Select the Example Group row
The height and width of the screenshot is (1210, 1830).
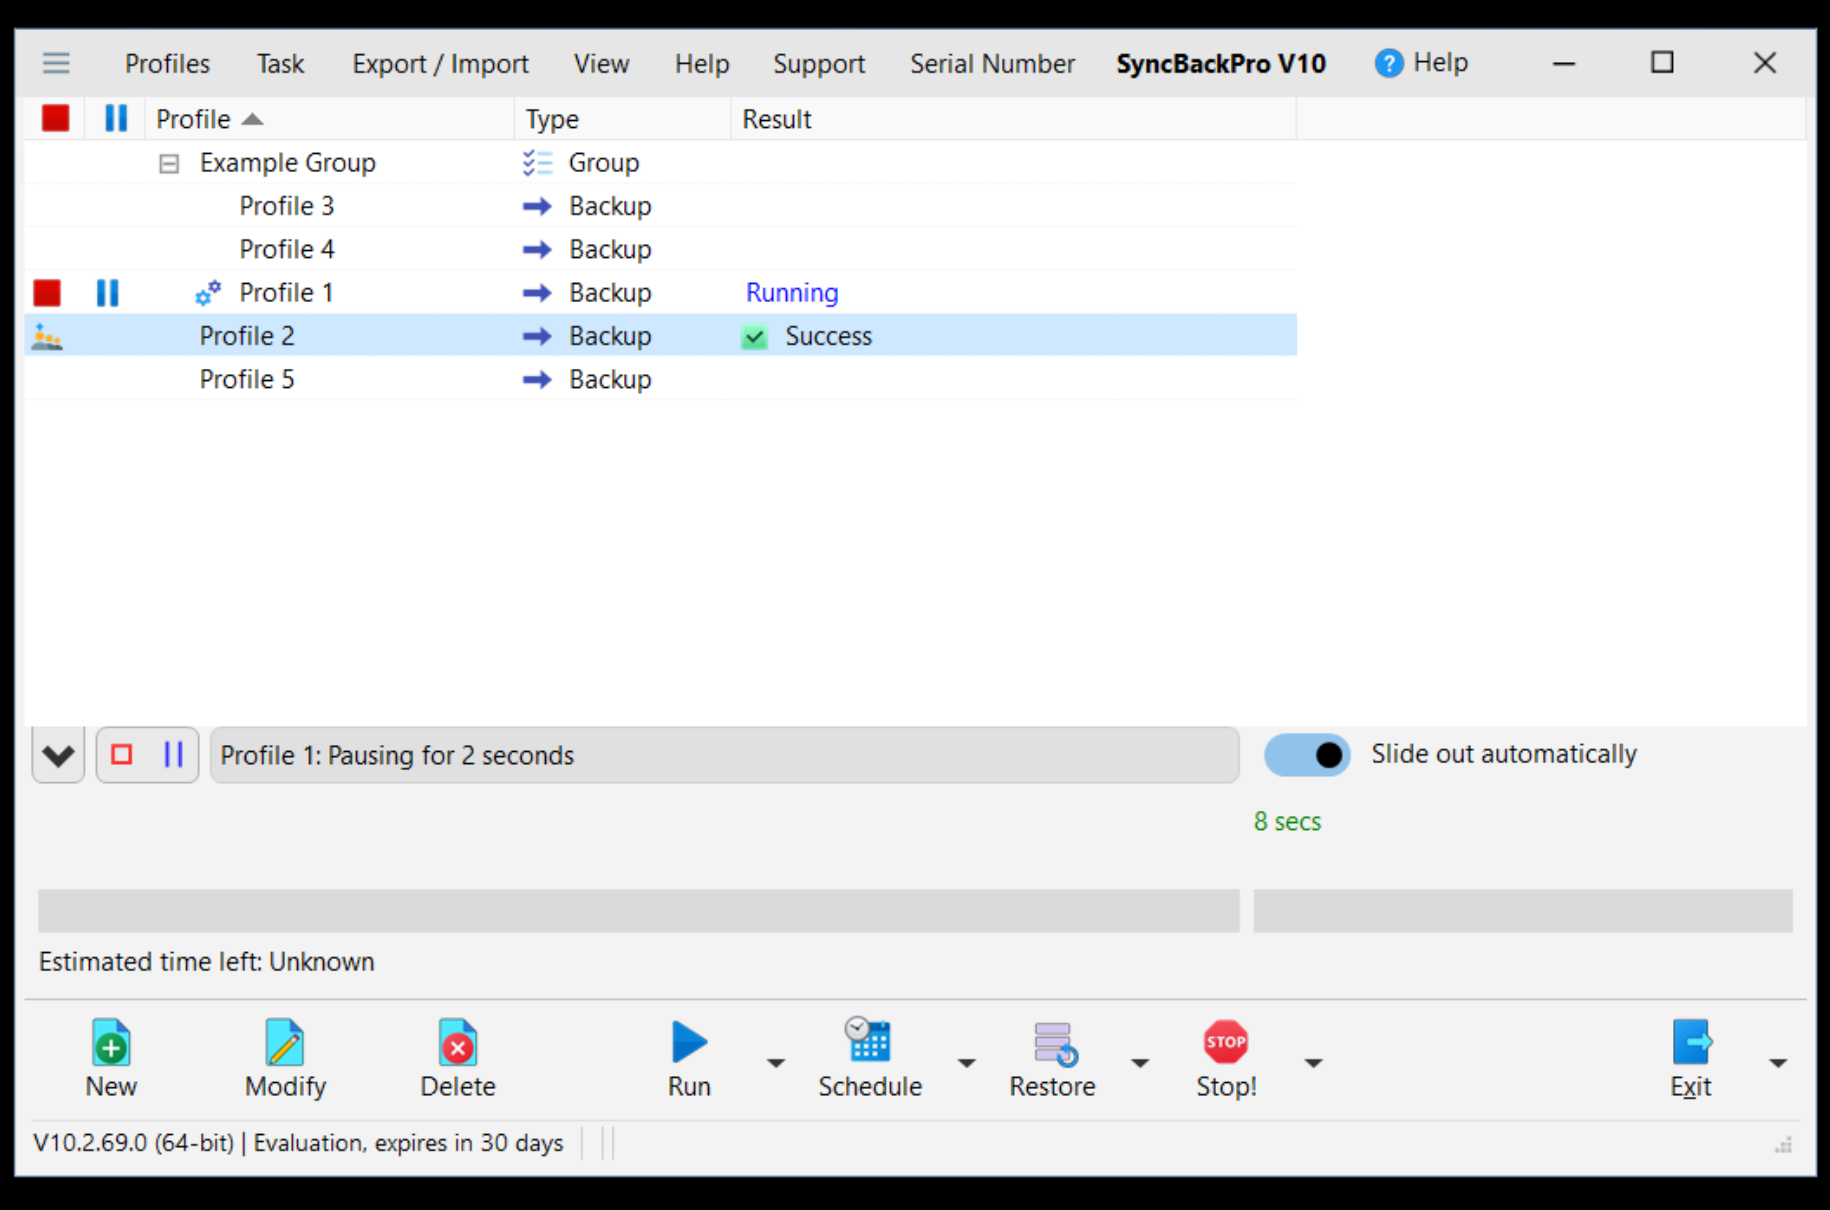coord(660,162)
